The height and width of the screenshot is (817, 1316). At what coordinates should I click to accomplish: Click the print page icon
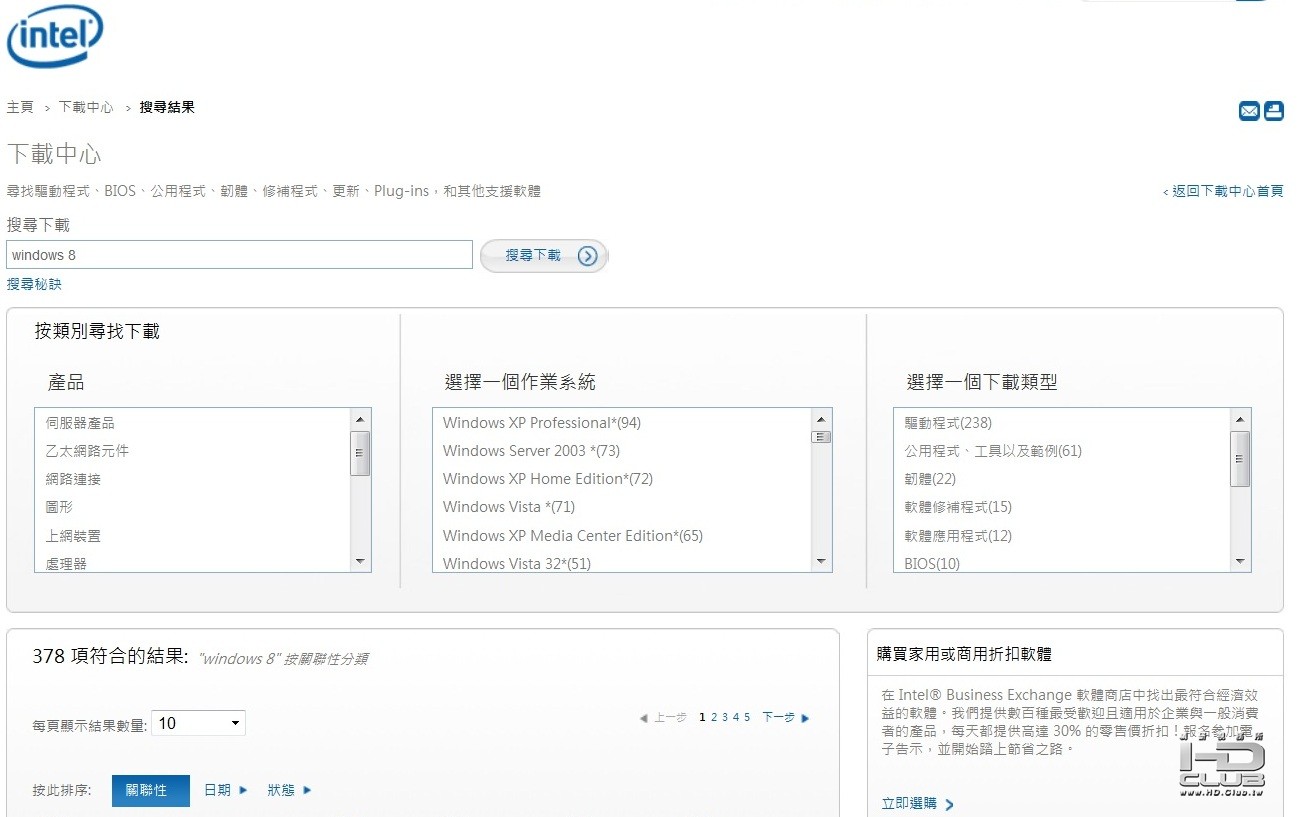pos(1274,111)
